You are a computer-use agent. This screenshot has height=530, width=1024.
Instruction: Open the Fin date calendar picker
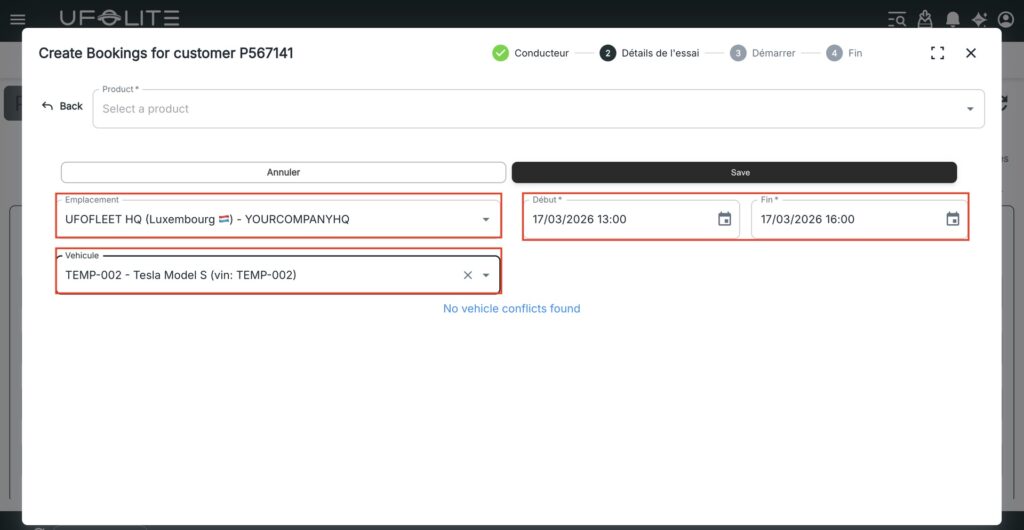pyautogui.click(x=952, y=219)
